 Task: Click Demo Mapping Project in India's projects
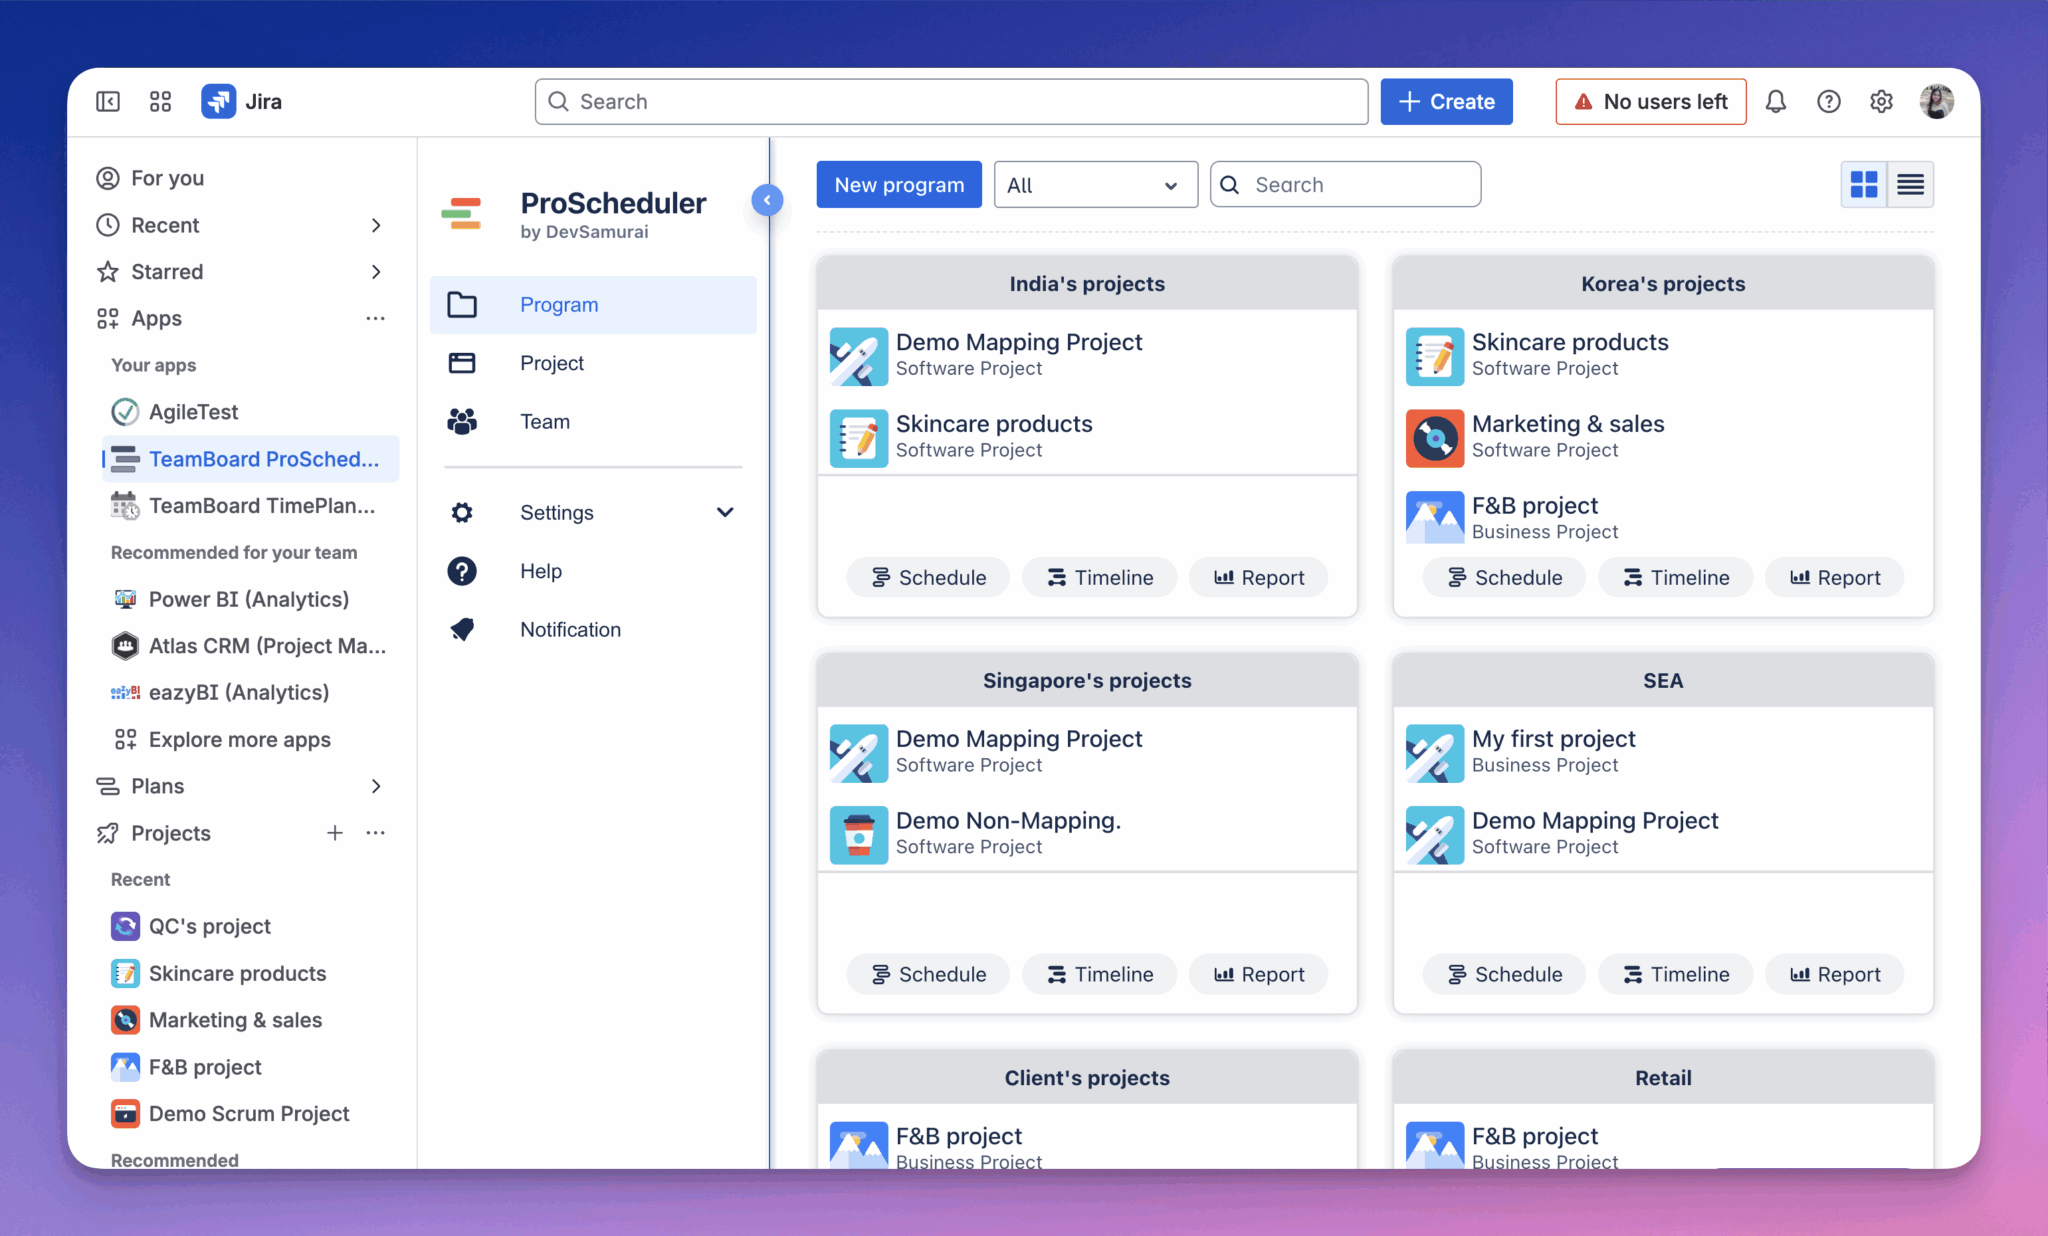click(x=1018, y=342)
